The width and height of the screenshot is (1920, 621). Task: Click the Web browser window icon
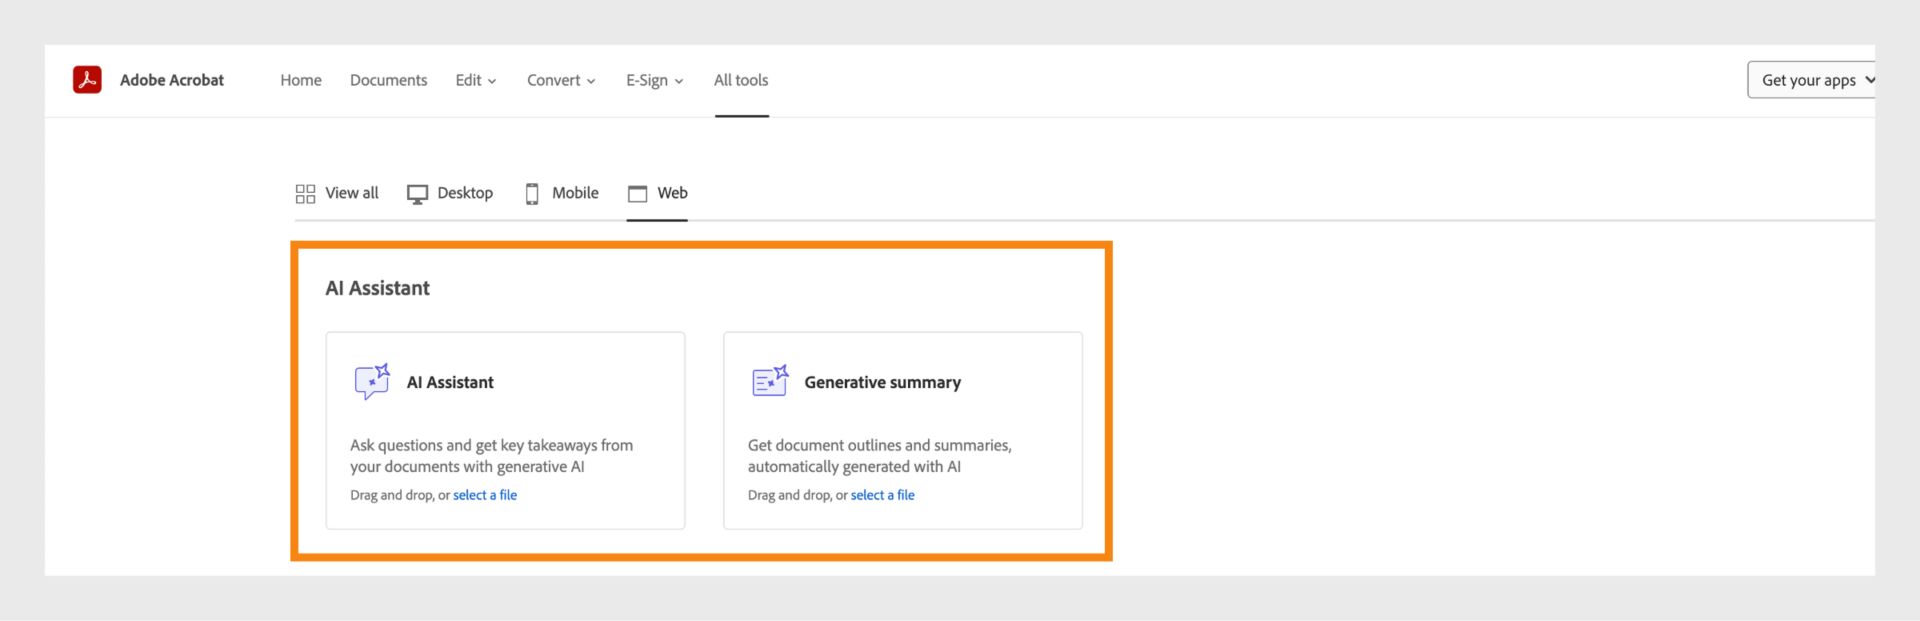tap(637, 194)
